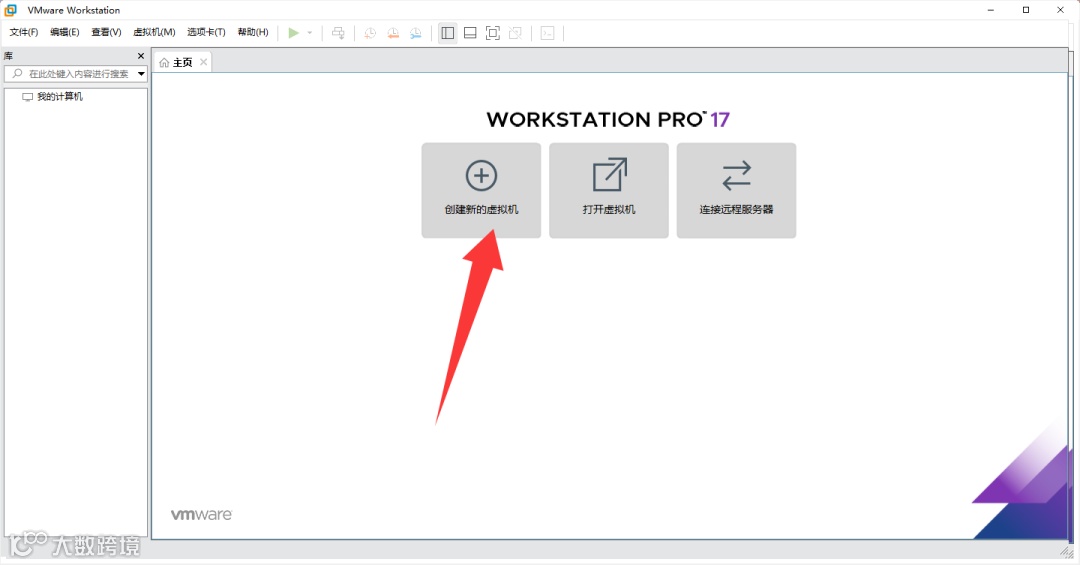Click the full screen mode icon
The height and width of the screenshot is (565, 1080).
tap(492, 32)
